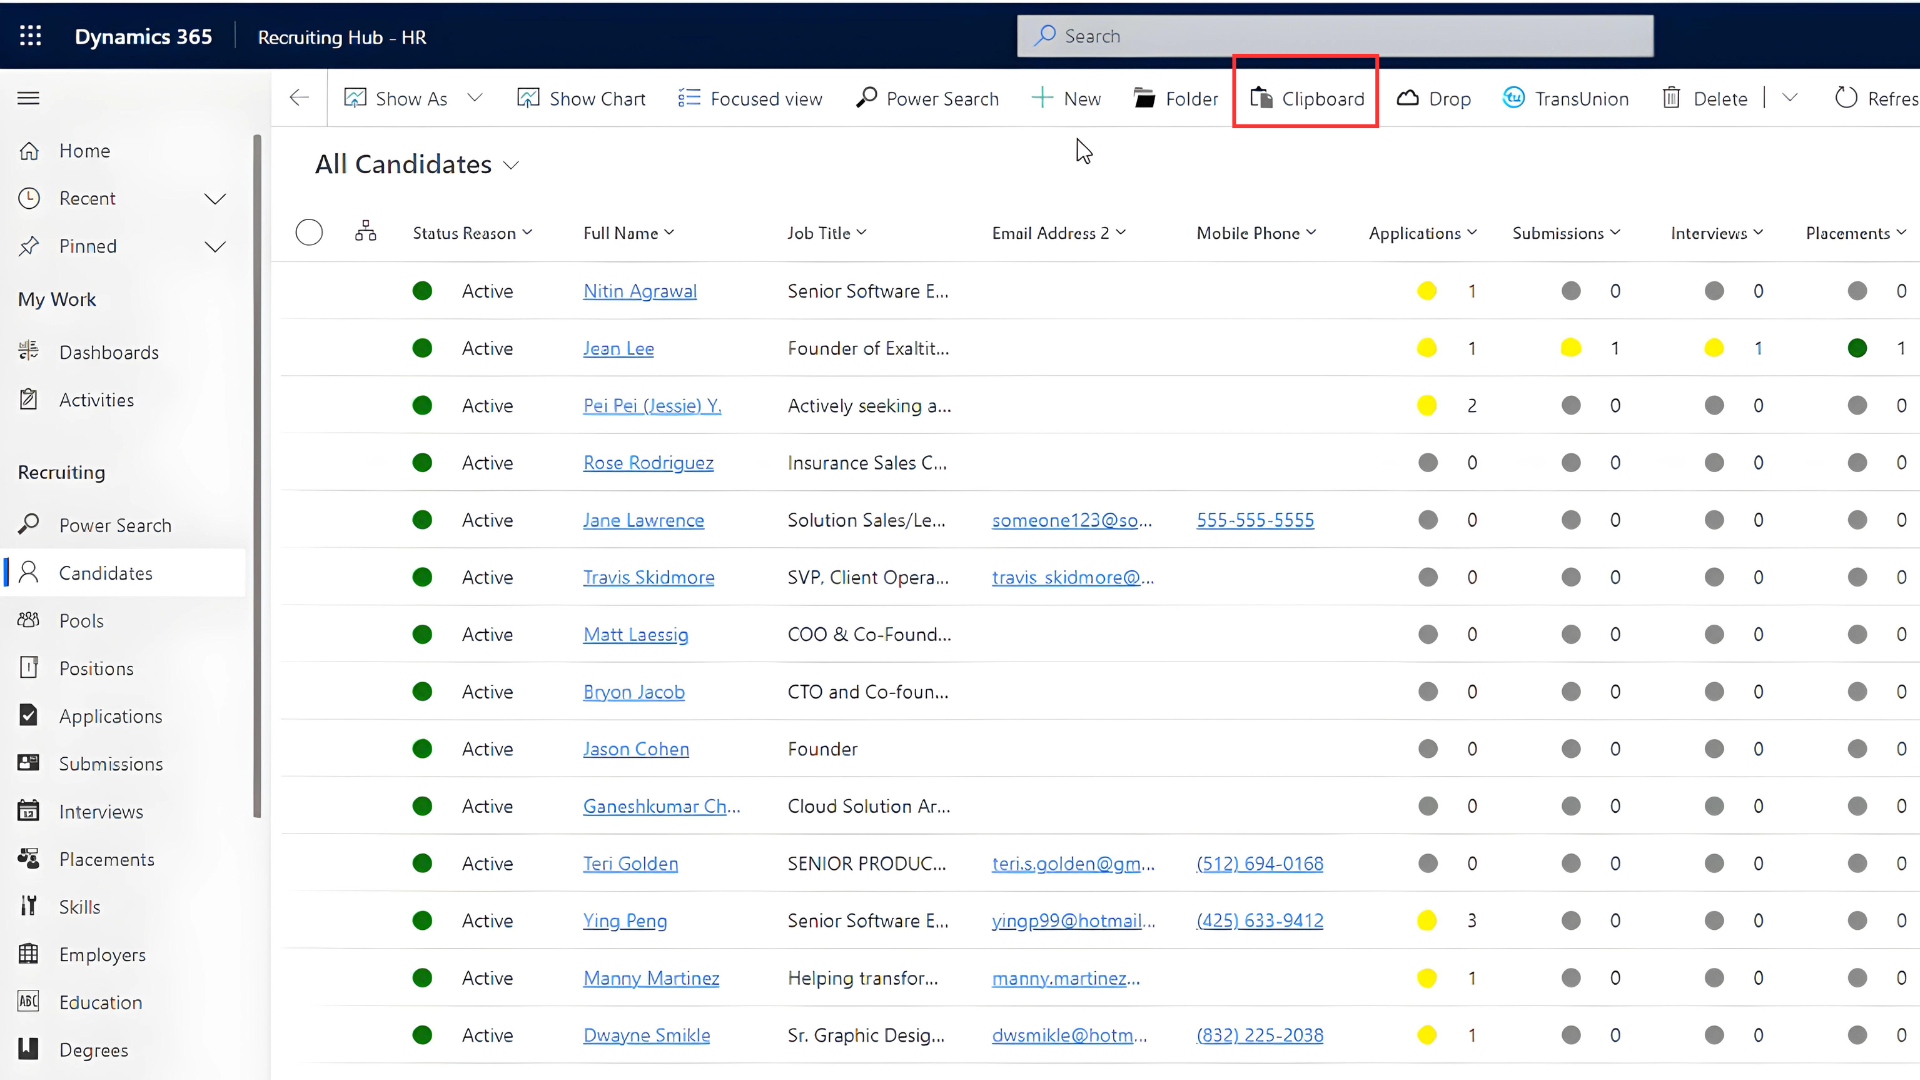Switch to Focused view
The width and height of the screenshot is (1920, 1080).
coord(750,98)
